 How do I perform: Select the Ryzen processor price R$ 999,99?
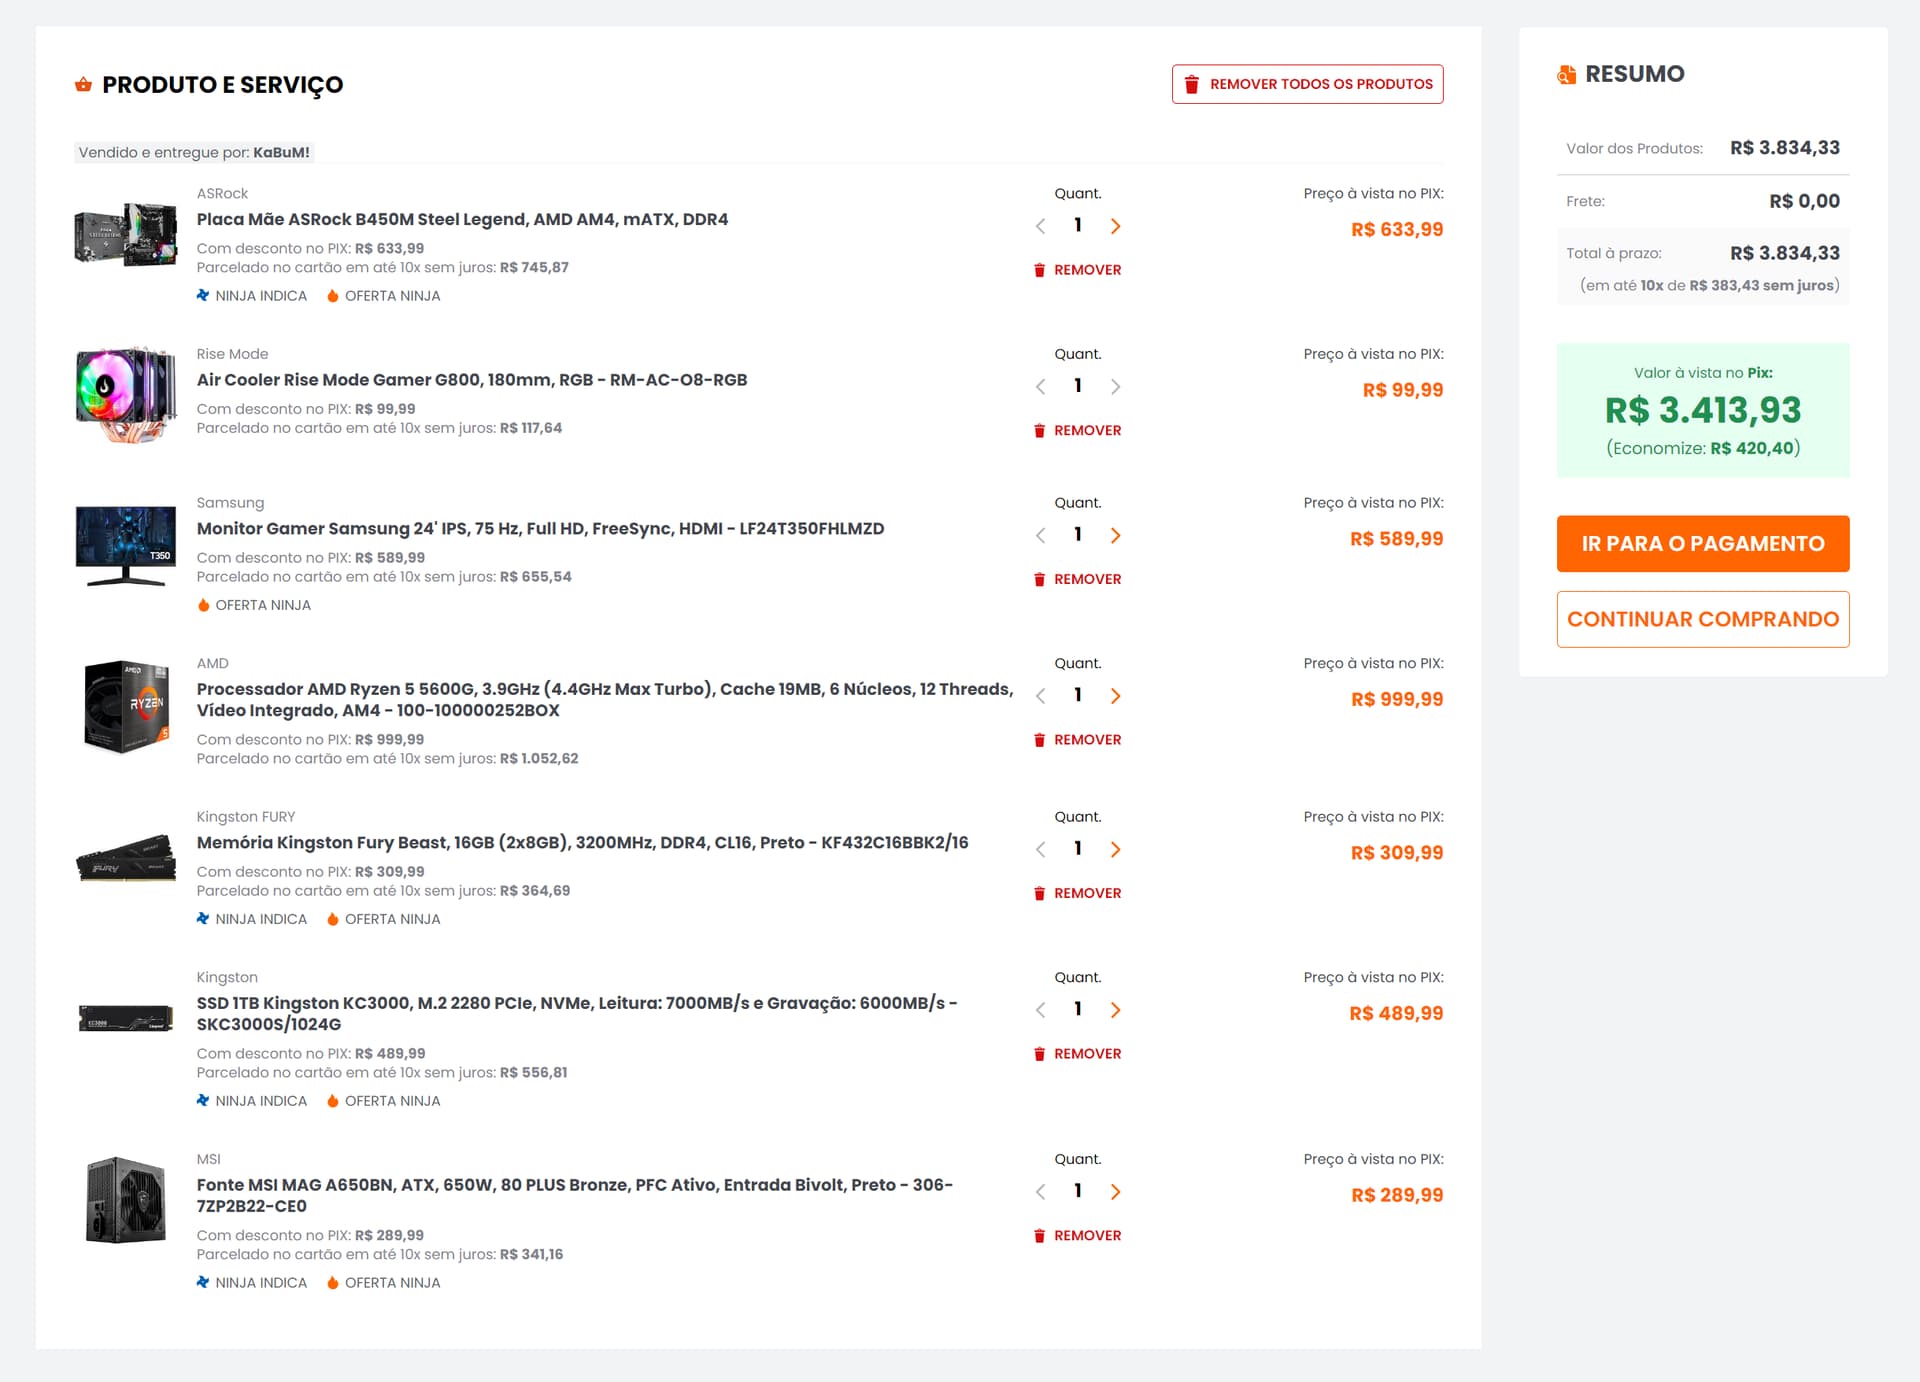tap(1397, 700)
